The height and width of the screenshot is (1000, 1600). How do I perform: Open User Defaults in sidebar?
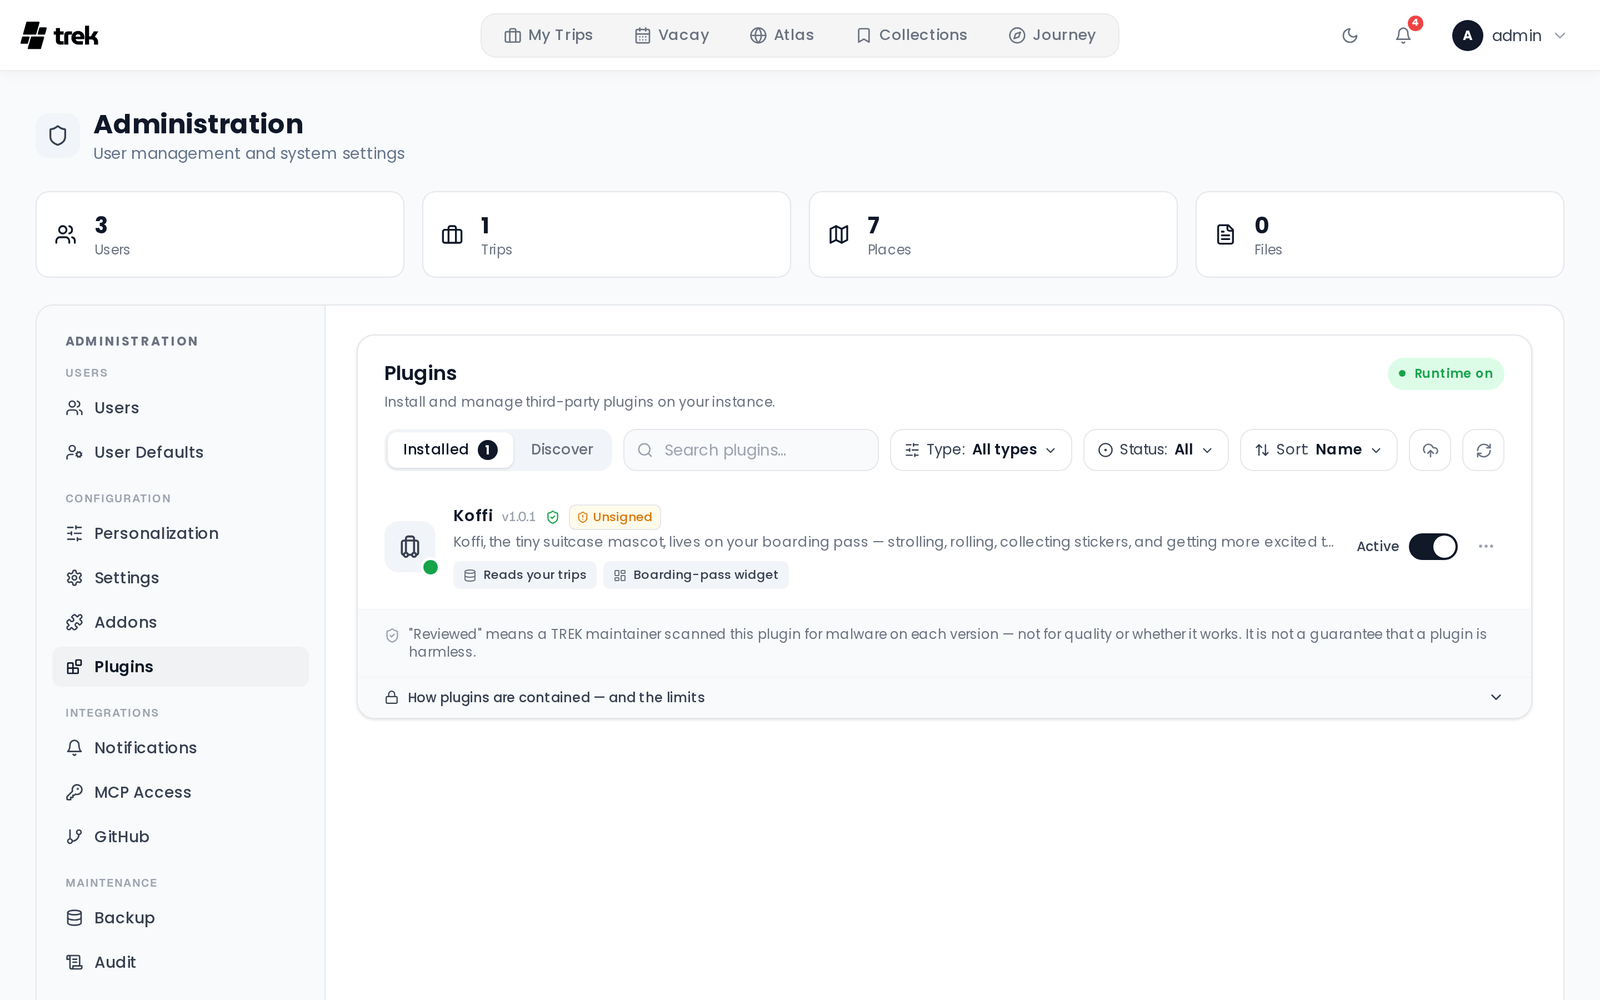point(180,452)
